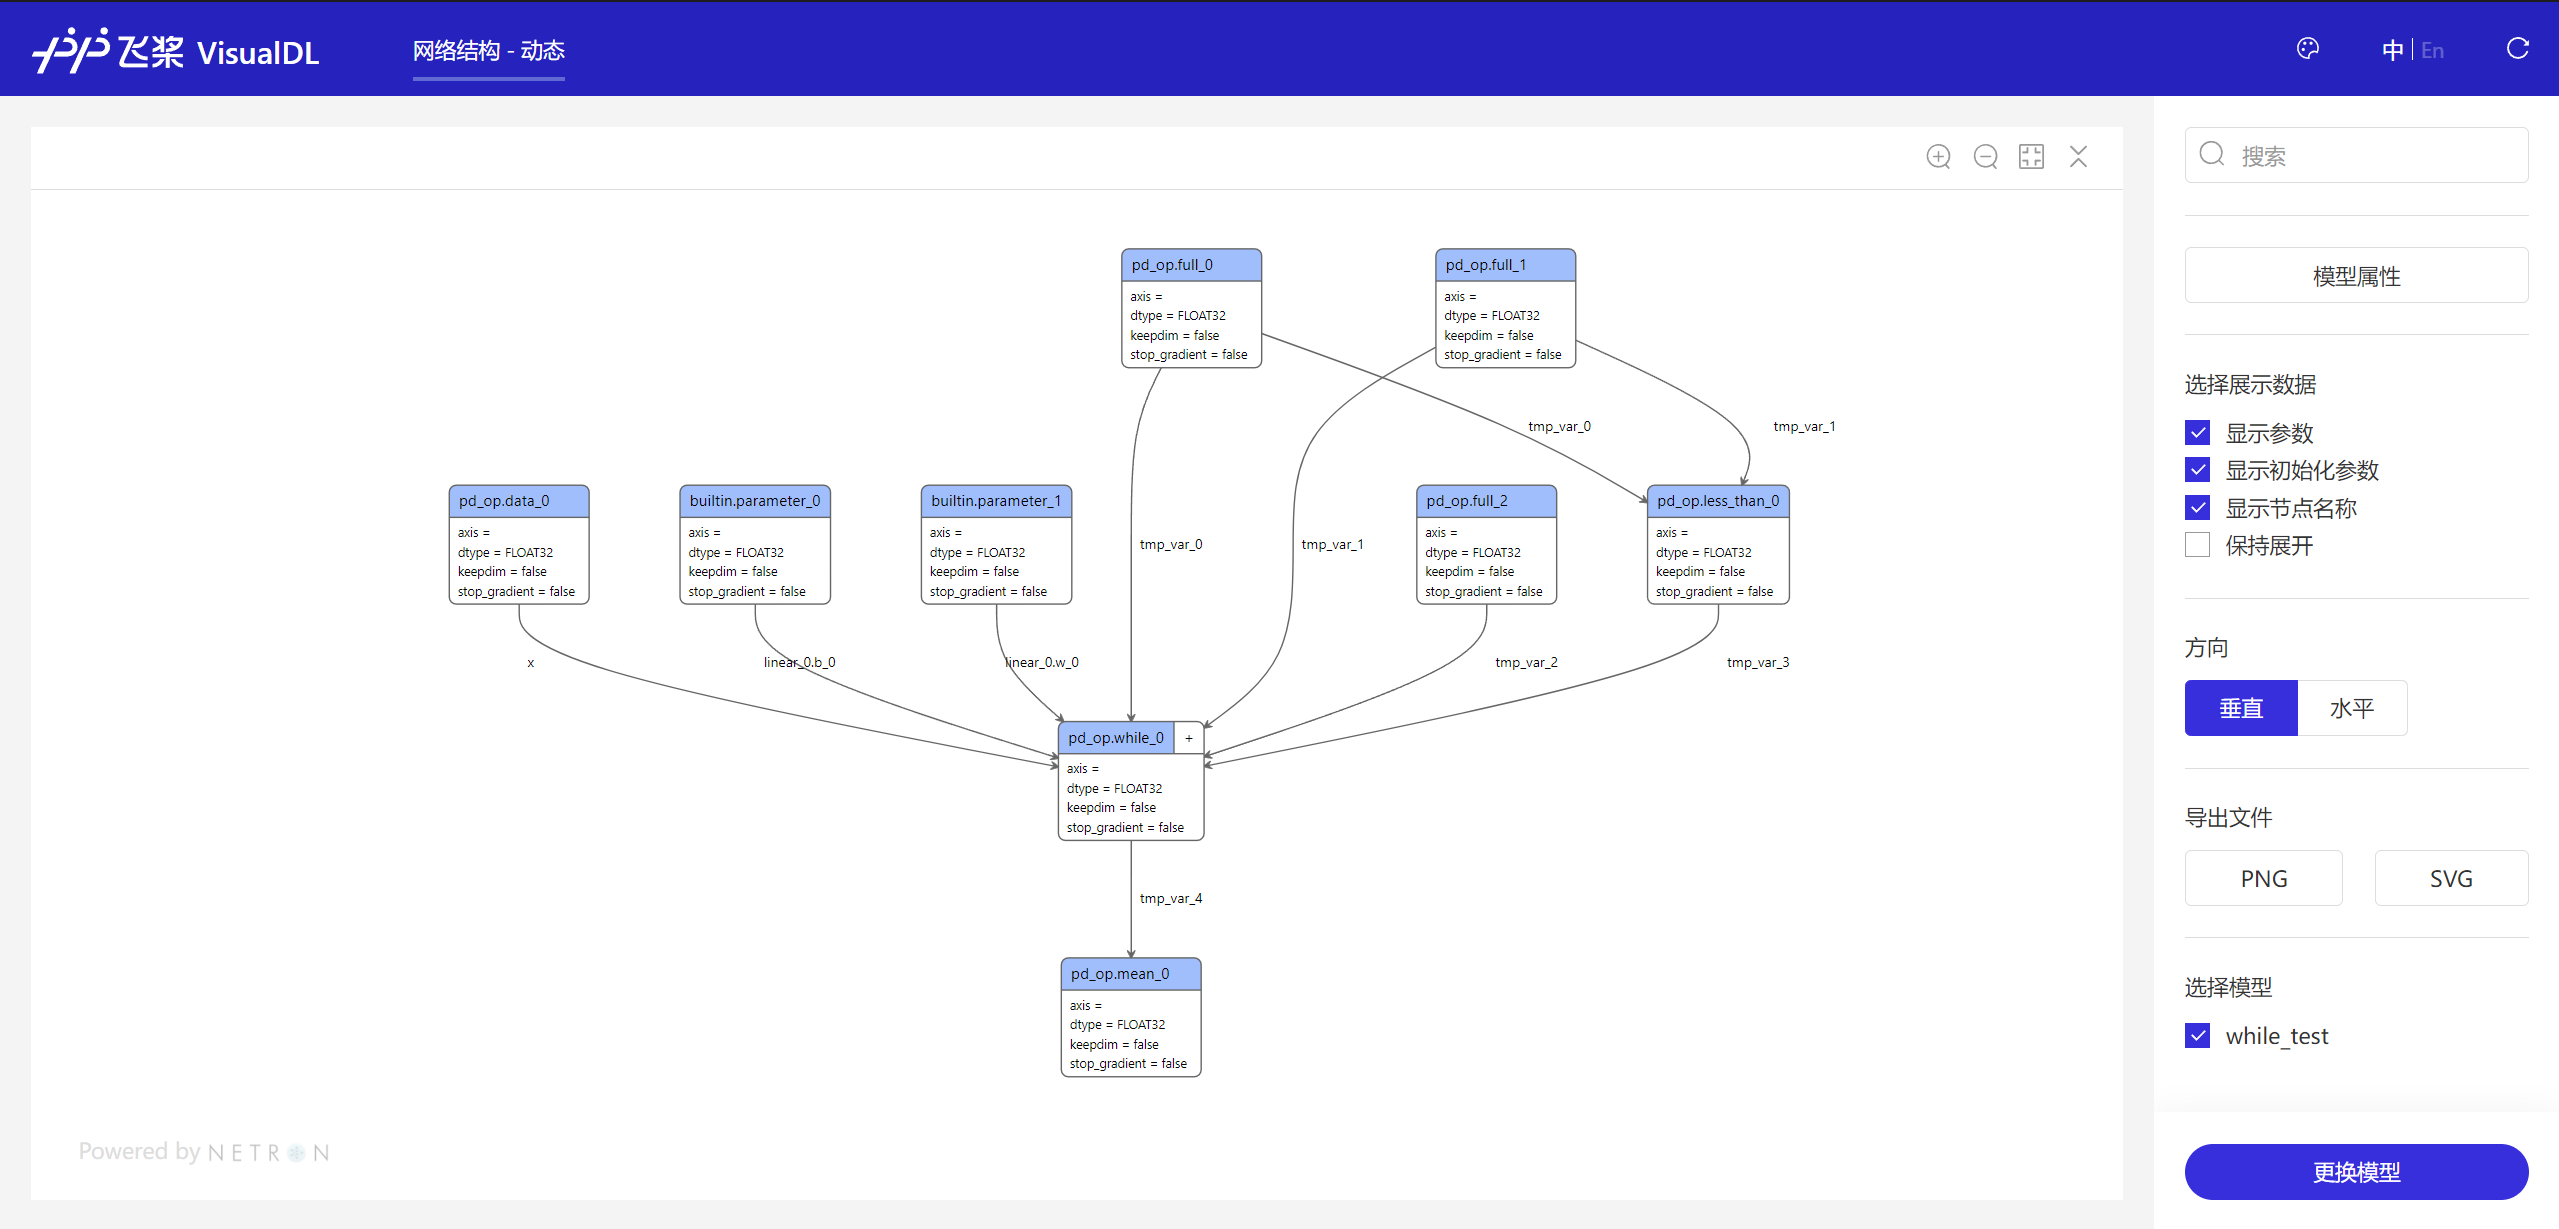Click the search magnifier icon
This screenshot has width=2559, height=1229.
[2212, 154]
